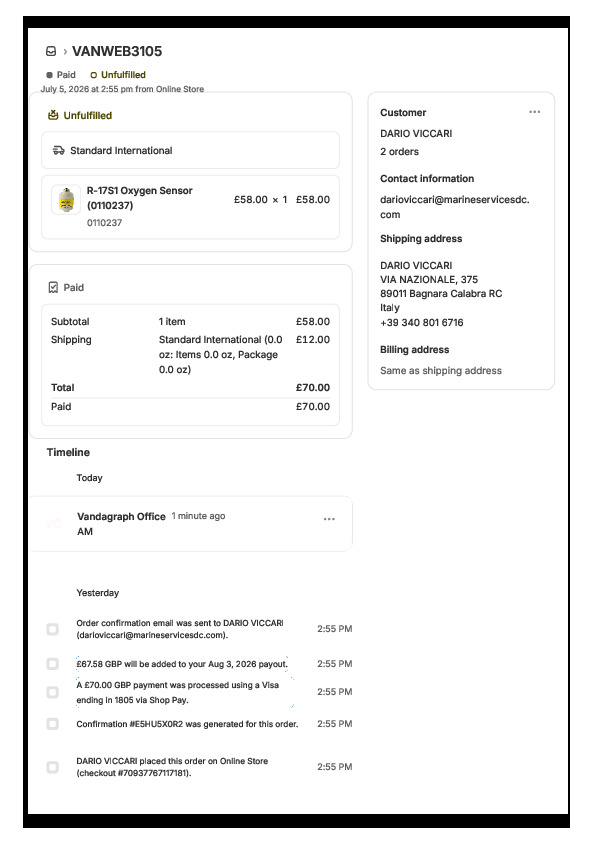Image resolution: width=595 pixels, height=842 pixels.
Task: Open the Customer card three-dot menu
Action: [x=534, y=112]
